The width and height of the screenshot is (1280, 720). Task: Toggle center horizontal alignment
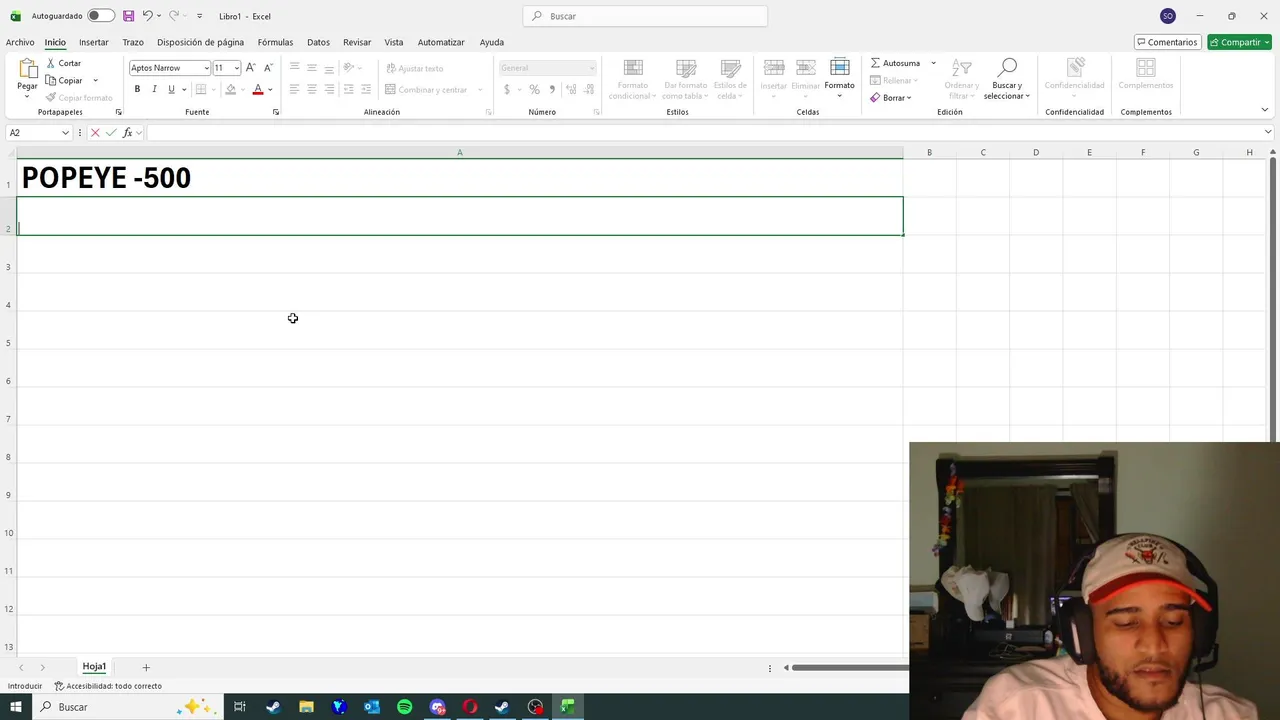click(312, 89)
